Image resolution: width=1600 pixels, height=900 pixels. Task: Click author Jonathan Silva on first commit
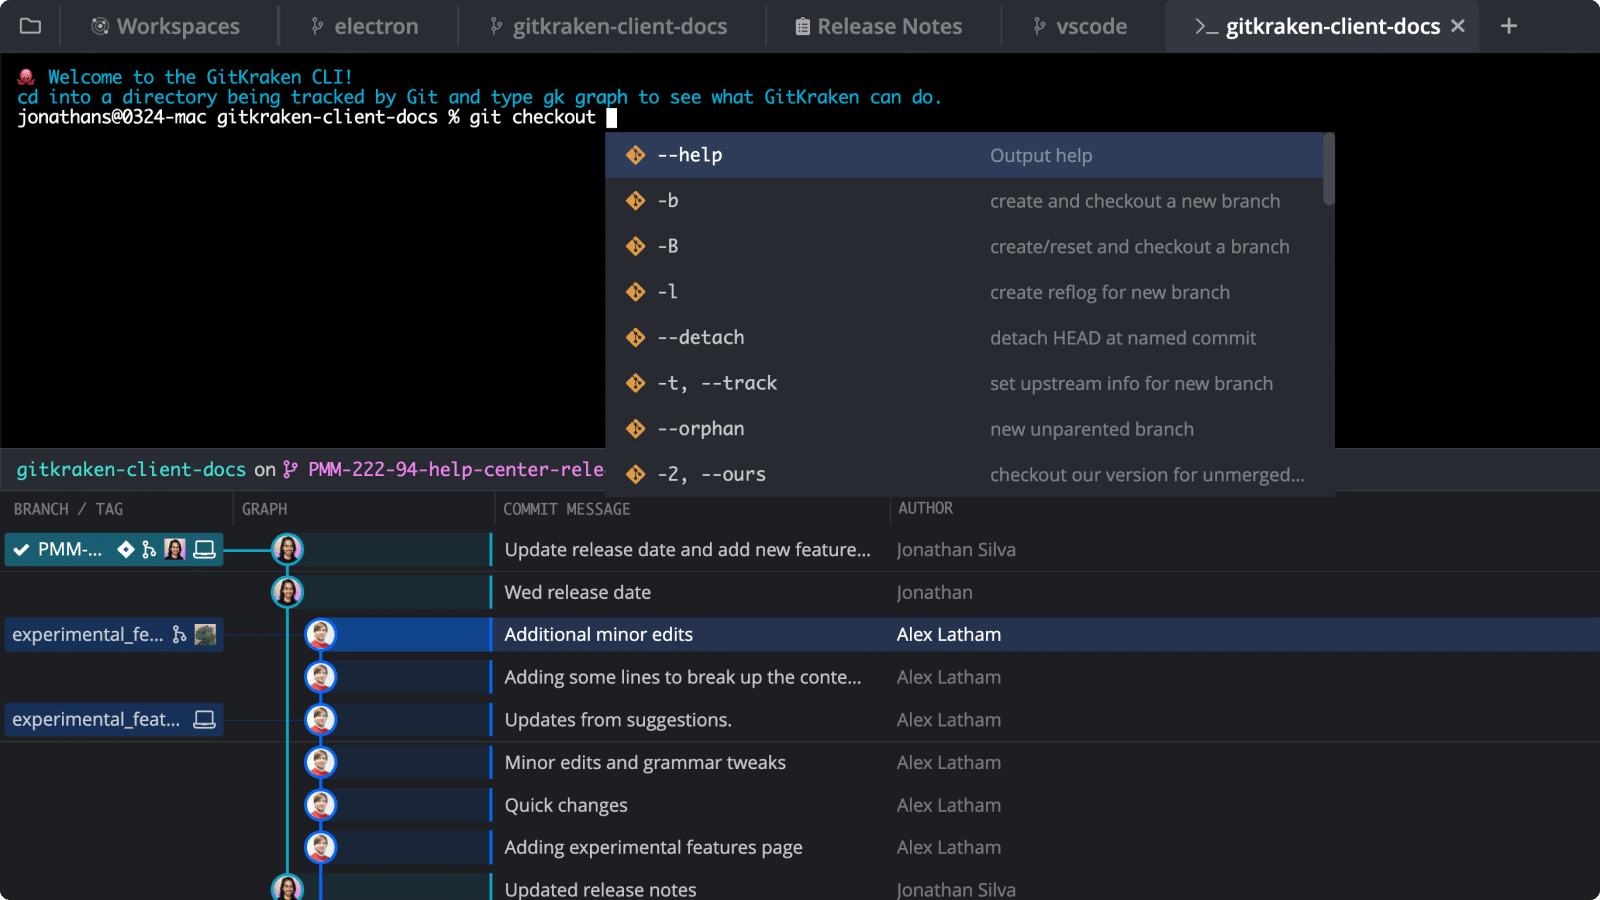coord(956,549)
